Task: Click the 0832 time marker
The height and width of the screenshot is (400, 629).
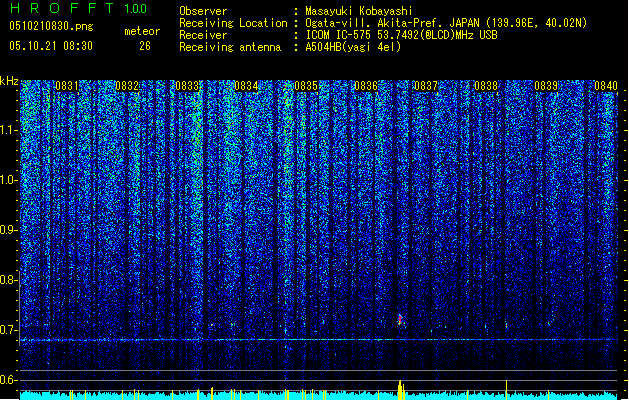Action: [x=127, y=86]
